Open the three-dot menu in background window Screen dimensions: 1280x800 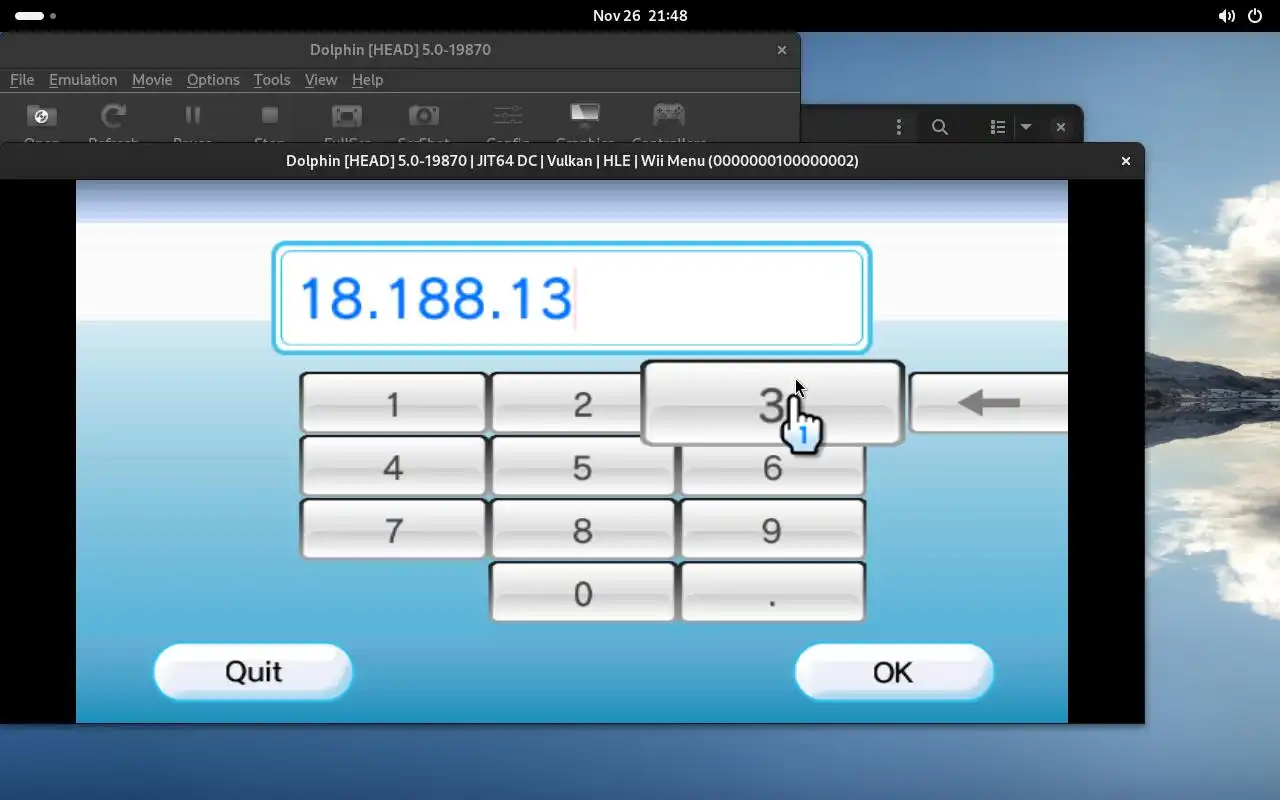899,127
